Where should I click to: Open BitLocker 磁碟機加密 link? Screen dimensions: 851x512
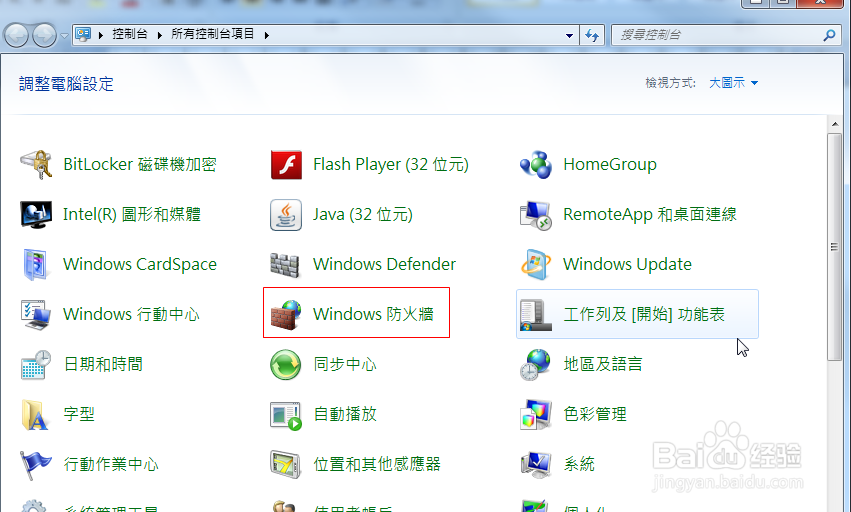(140, 165)
